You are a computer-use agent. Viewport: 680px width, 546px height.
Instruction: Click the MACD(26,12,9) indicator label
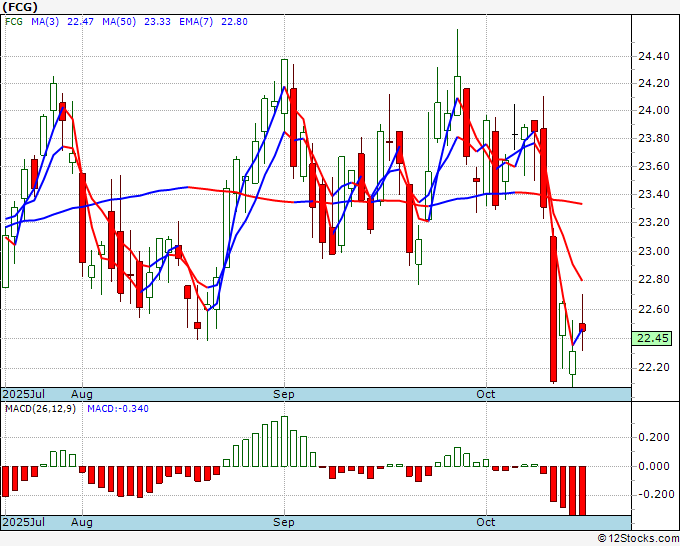pyautogui.click(x=40, y=409)
